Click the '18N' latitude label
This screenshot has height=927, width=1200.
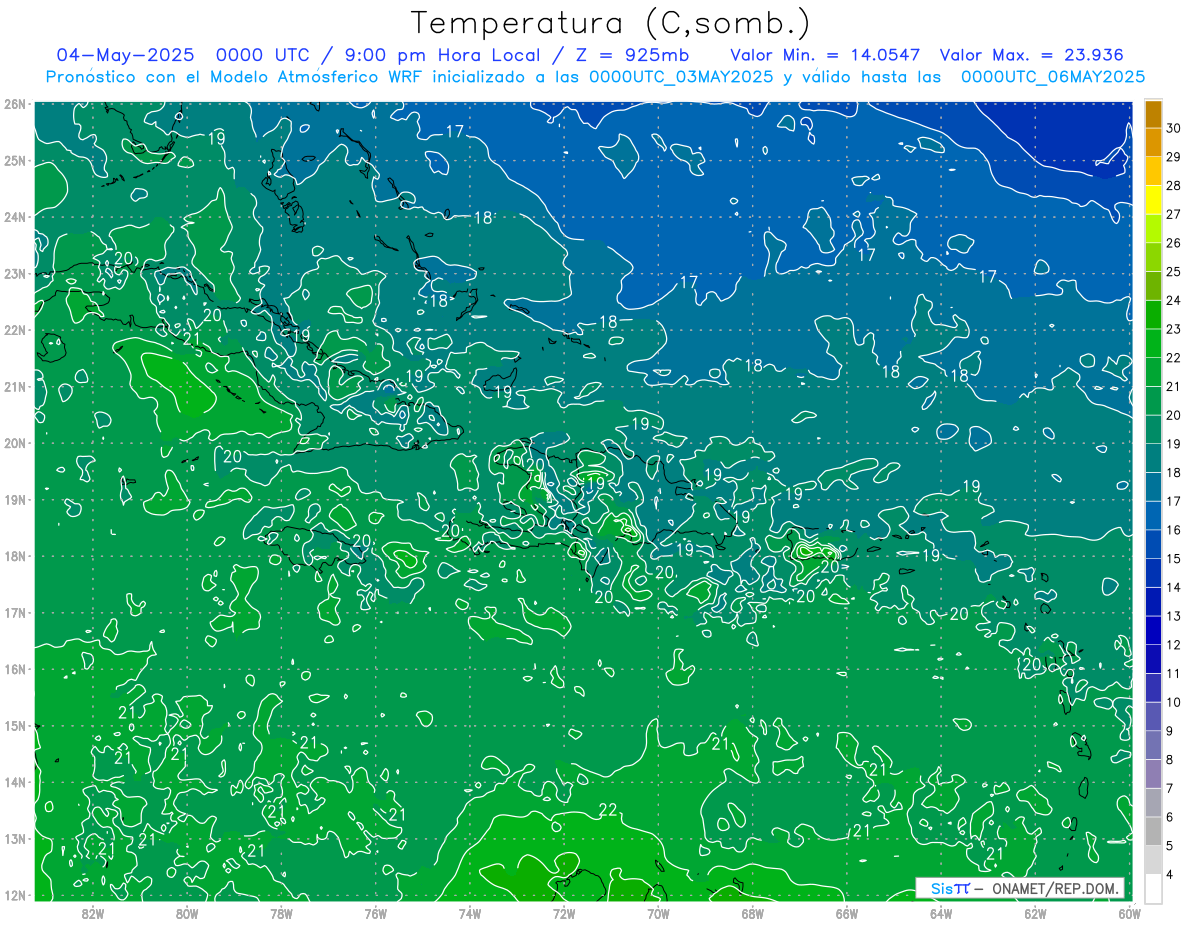(14, 556)
